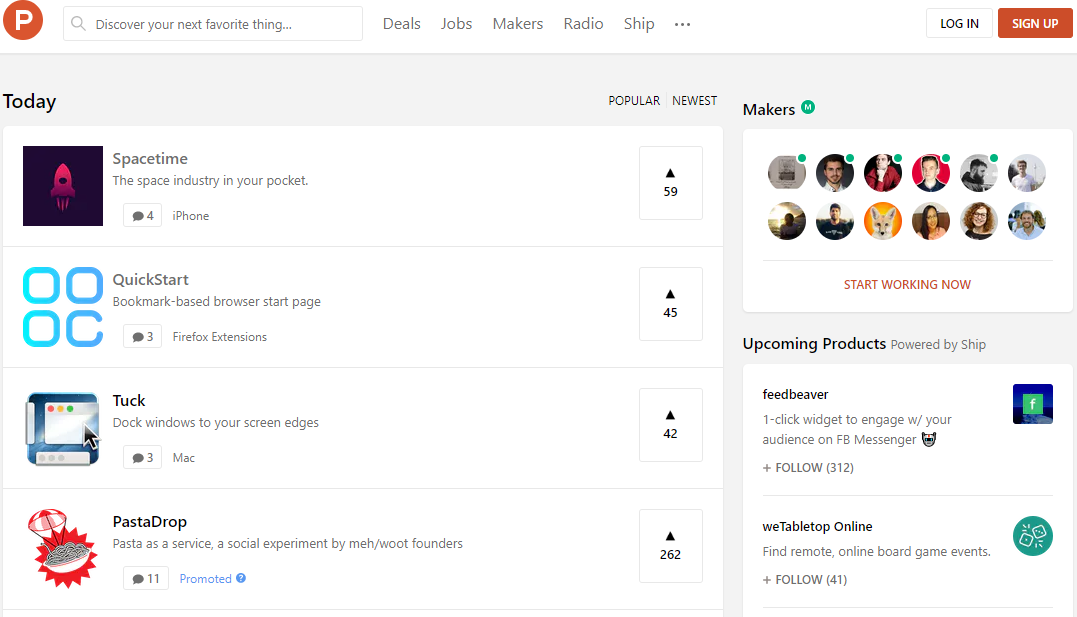This screenshot has height=617, width=1077.
Task: Open the weTabletop Online product
Action: pyautogui.click(x=817, y=526)
